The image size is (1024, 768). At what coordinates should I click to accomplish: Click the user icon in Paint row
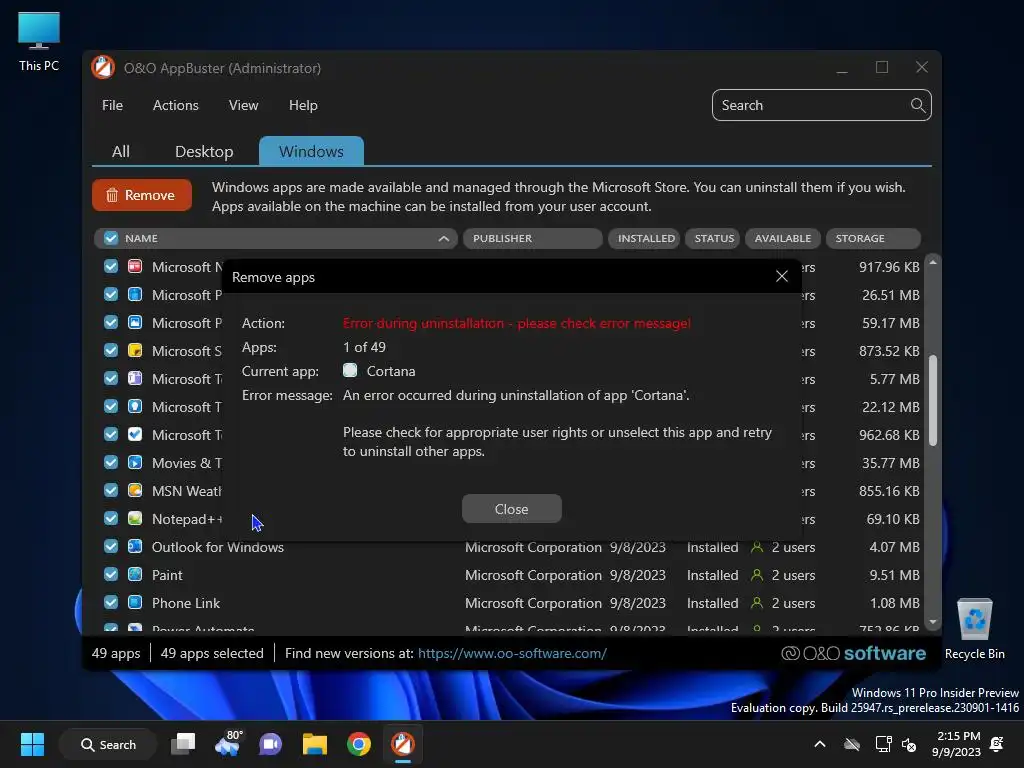click(x=757, y=575)
